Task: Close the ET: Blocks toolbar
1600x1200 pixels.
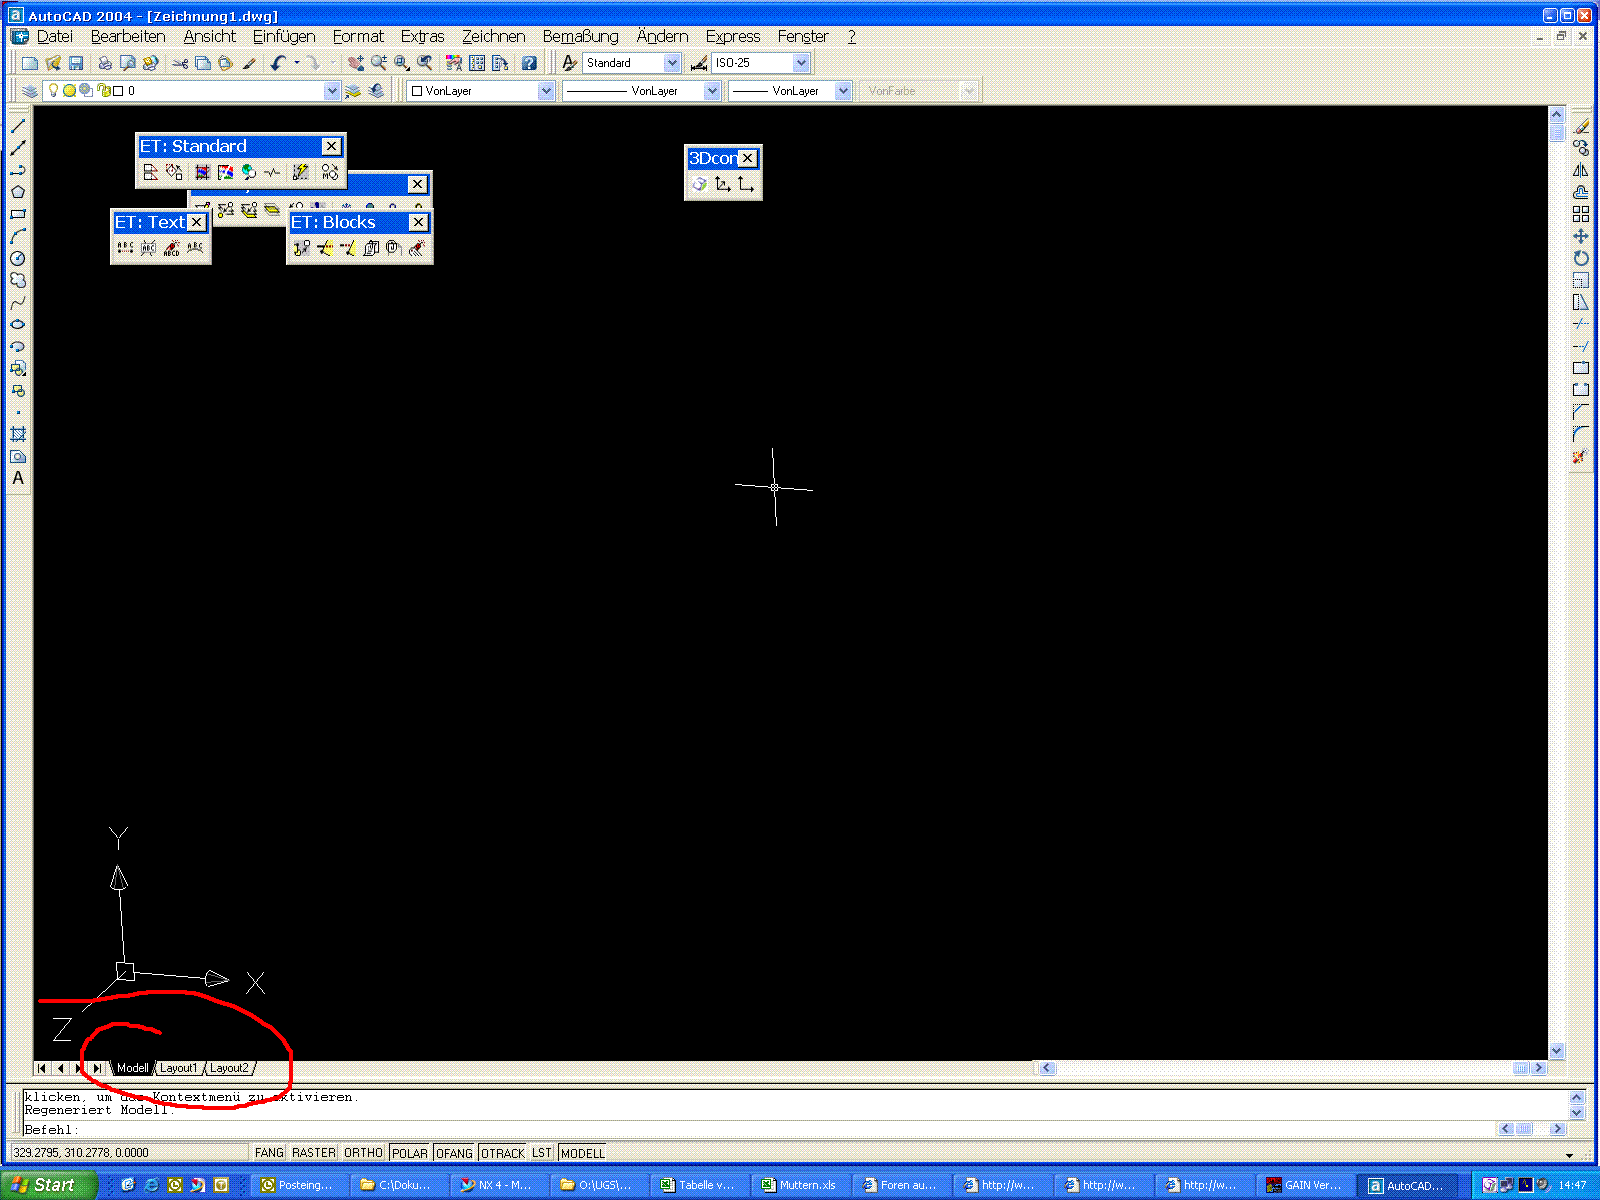Action: 418,222
